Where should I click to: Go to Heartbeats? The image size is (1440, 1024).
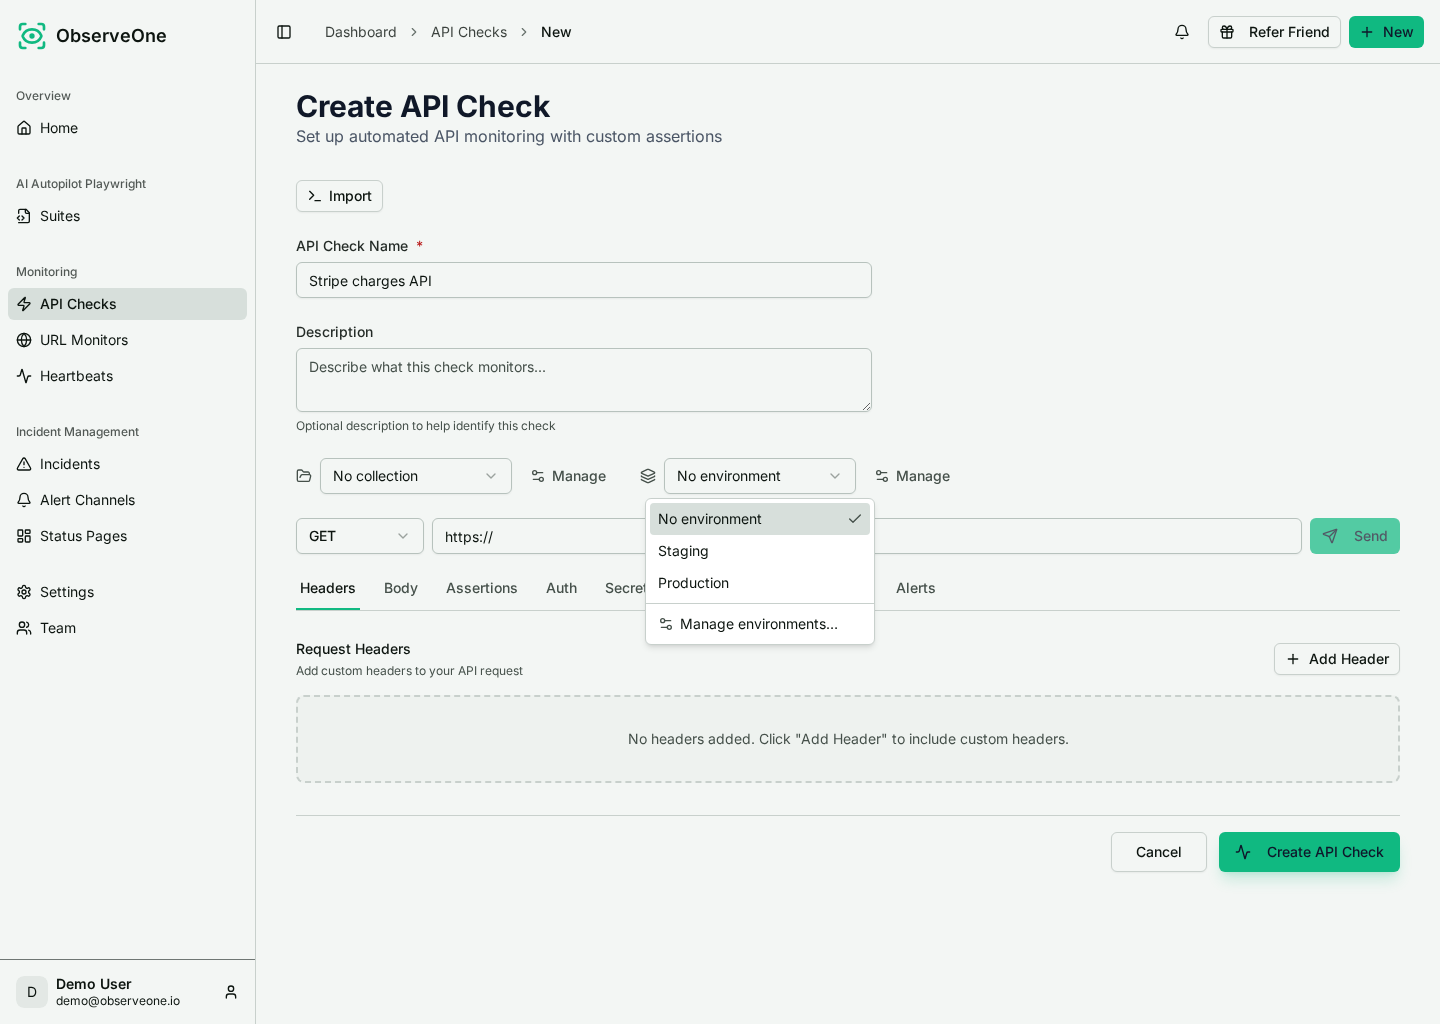pyautogui.click(x=127, y=376)
